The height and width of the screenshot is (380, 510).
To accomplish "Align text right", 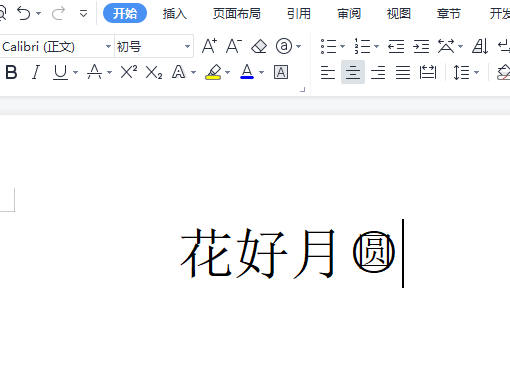I will pyautogui.click(x=378, y=72).
